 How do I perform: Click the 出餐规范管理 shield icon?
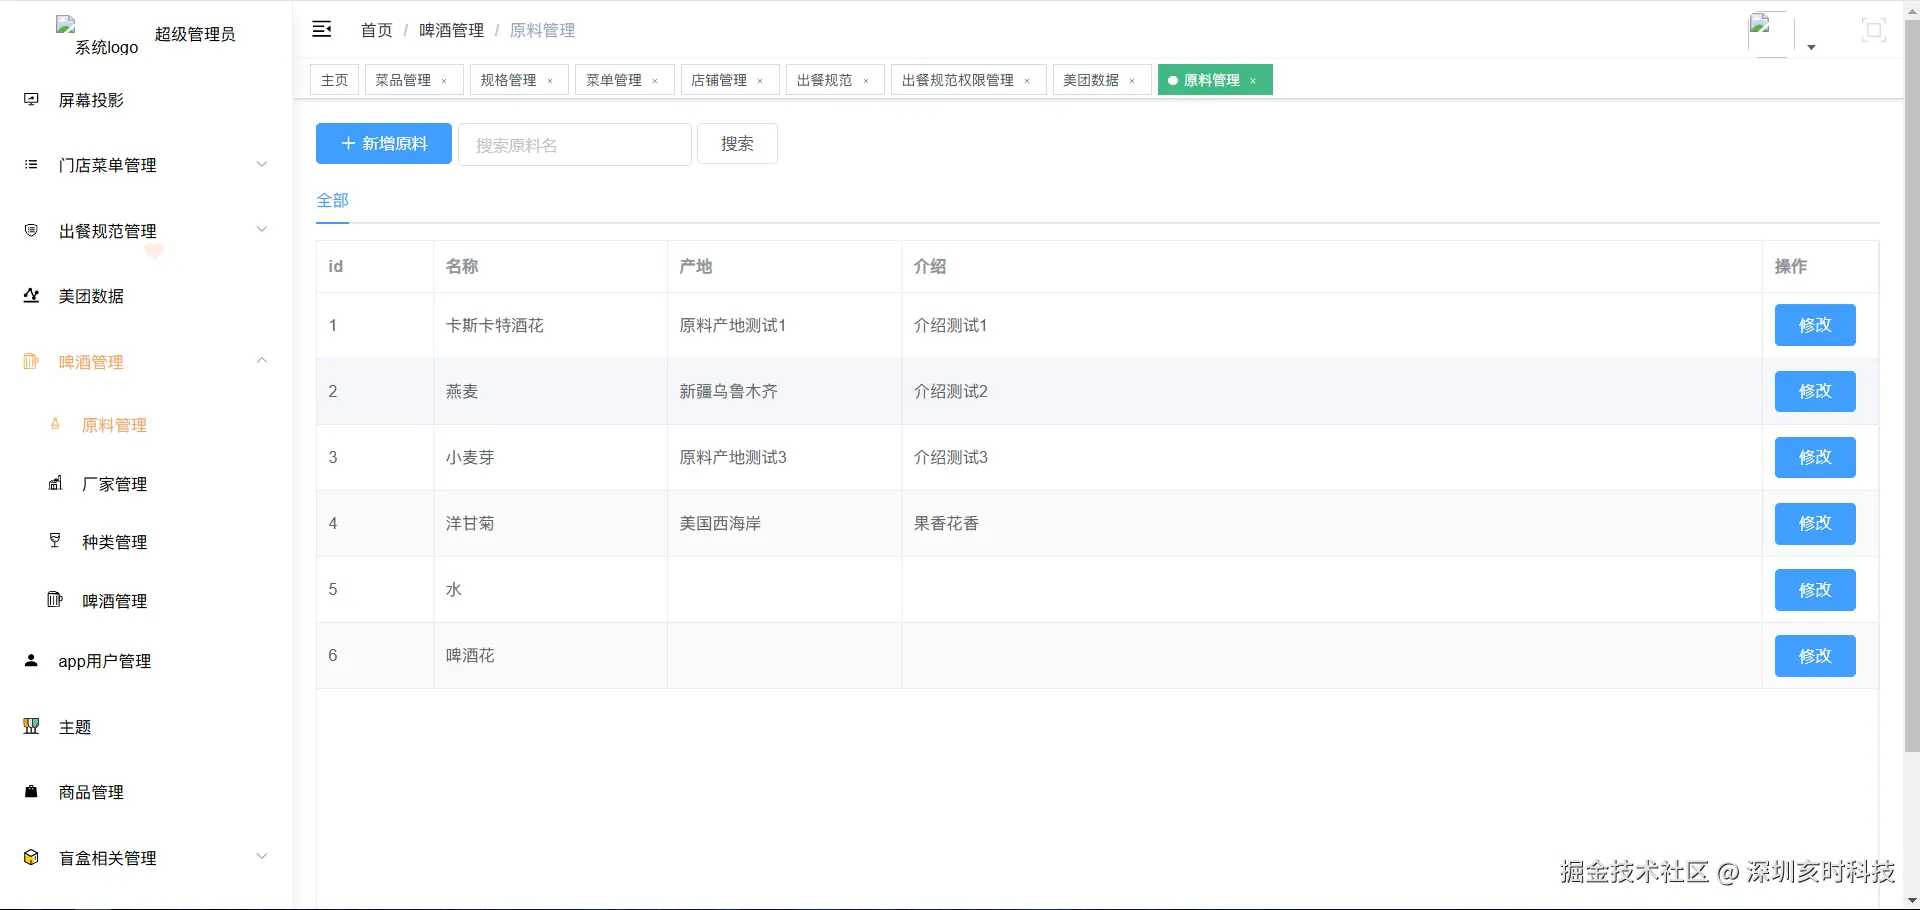coord(31,230)
